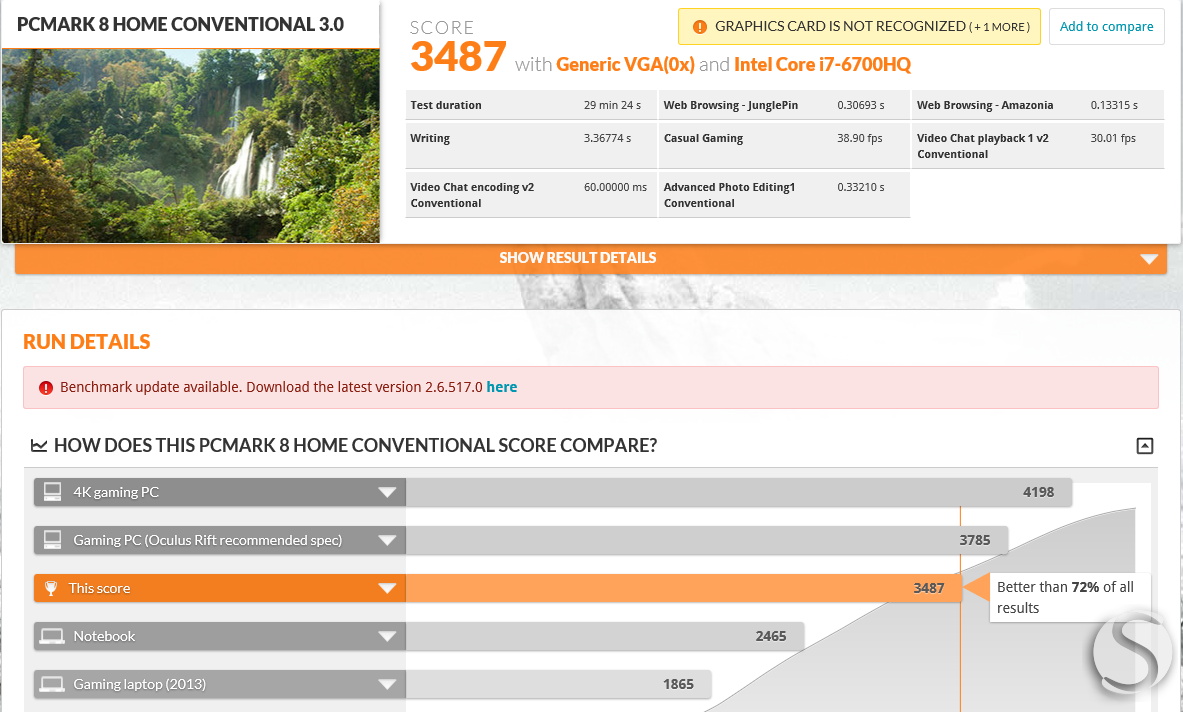The width and height of the screenshot is (1183, 712).
Task: Click the 0.33210 s photo editing value
Action: point(861,188)
